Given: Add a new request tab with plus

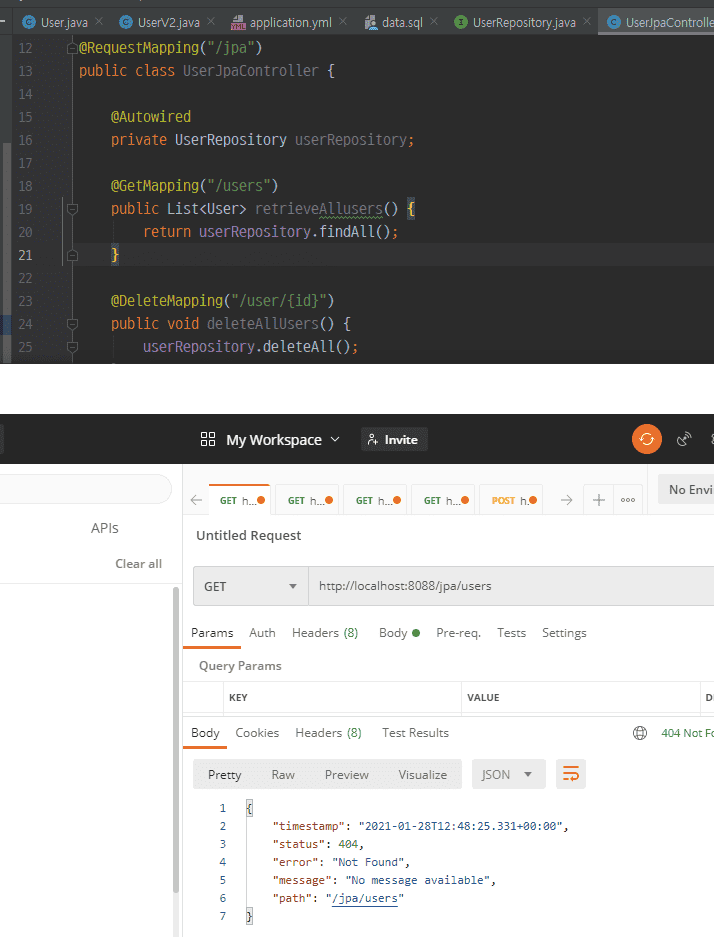Looking at the screenshot, I should (x=598, y=500).
